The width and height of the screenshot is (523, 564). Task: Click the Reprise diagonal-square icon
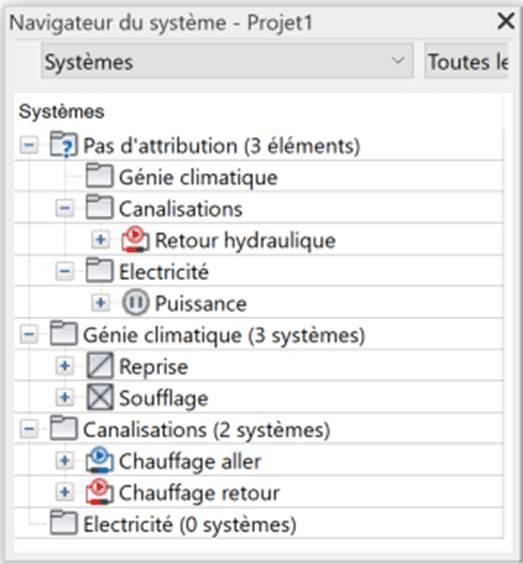click(x=100, y=366)
